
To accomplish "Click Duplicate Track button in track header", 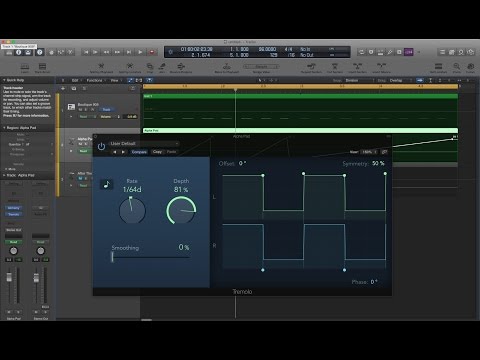I will click(x=74, y=89).
